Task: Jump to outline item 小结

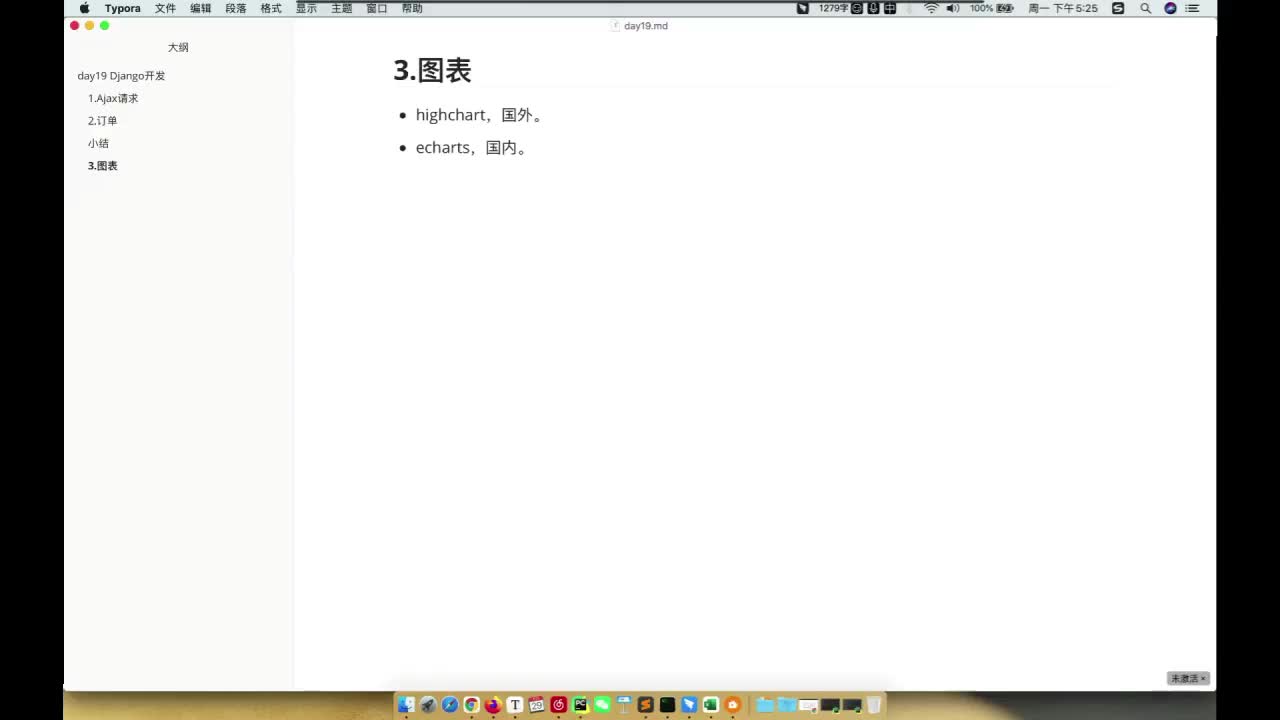Action: point(98,143)
